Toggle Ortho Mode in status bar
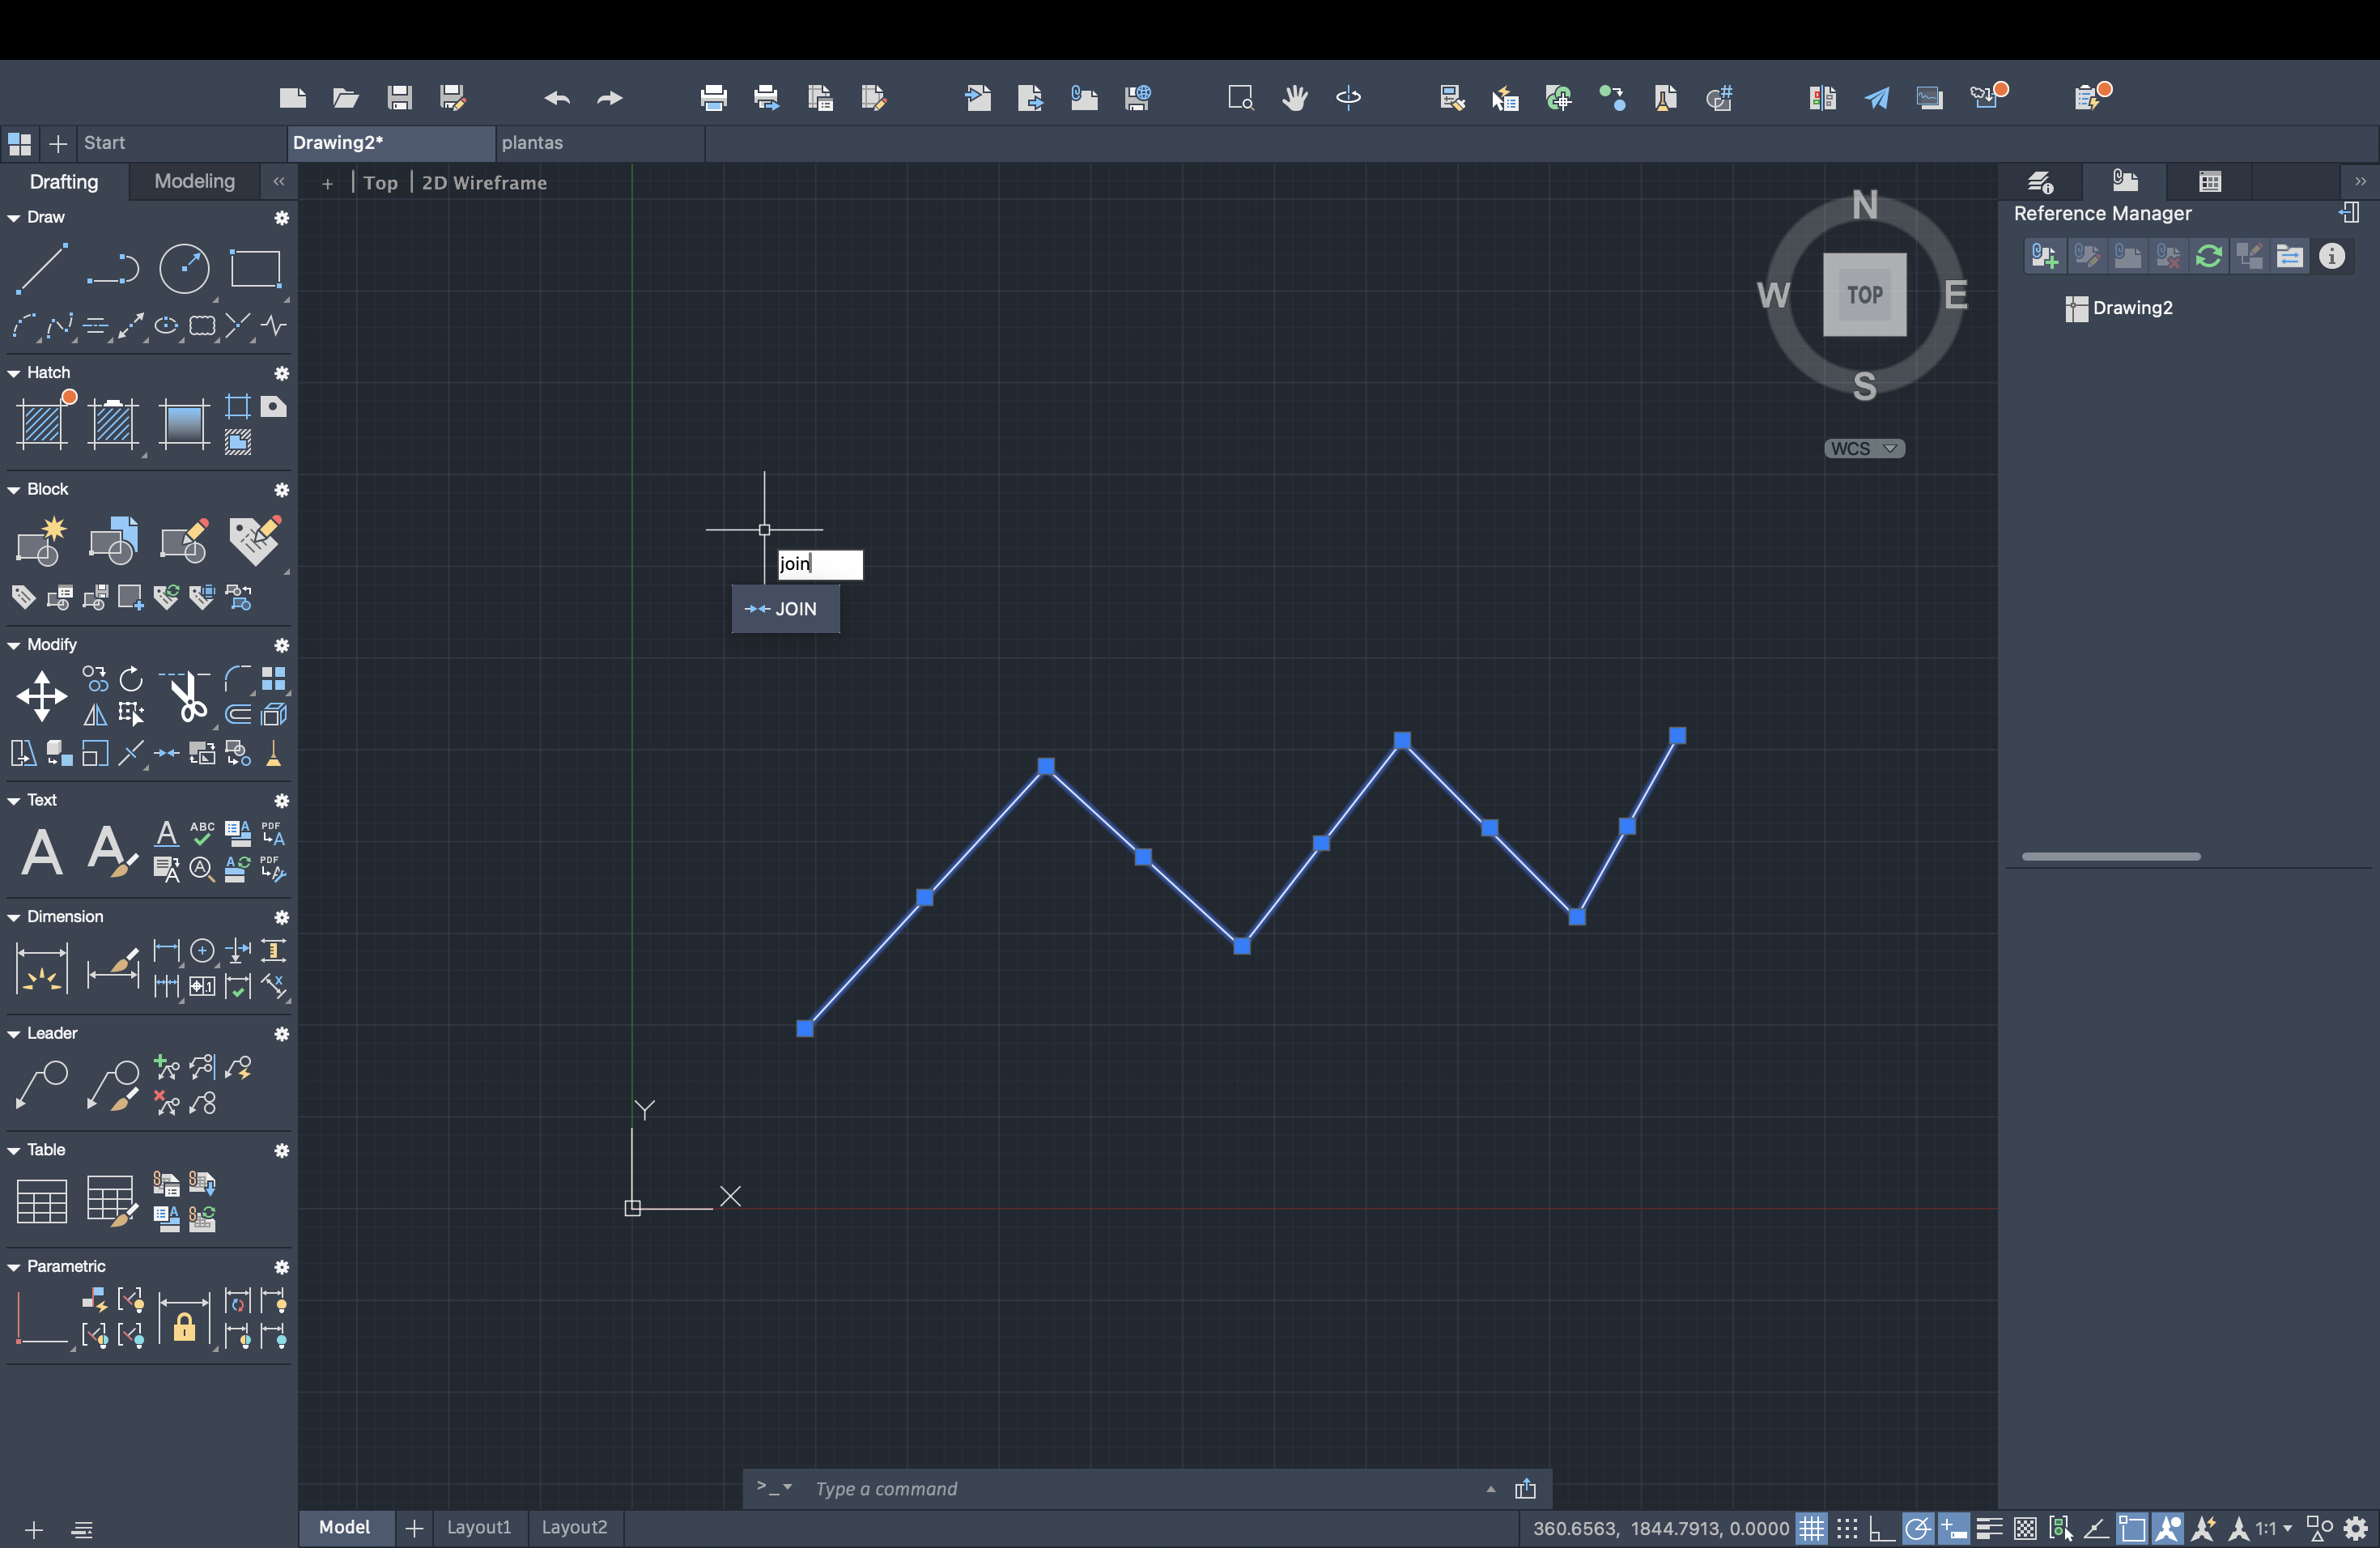 pyautogui.click(x=1881, y=1528)
